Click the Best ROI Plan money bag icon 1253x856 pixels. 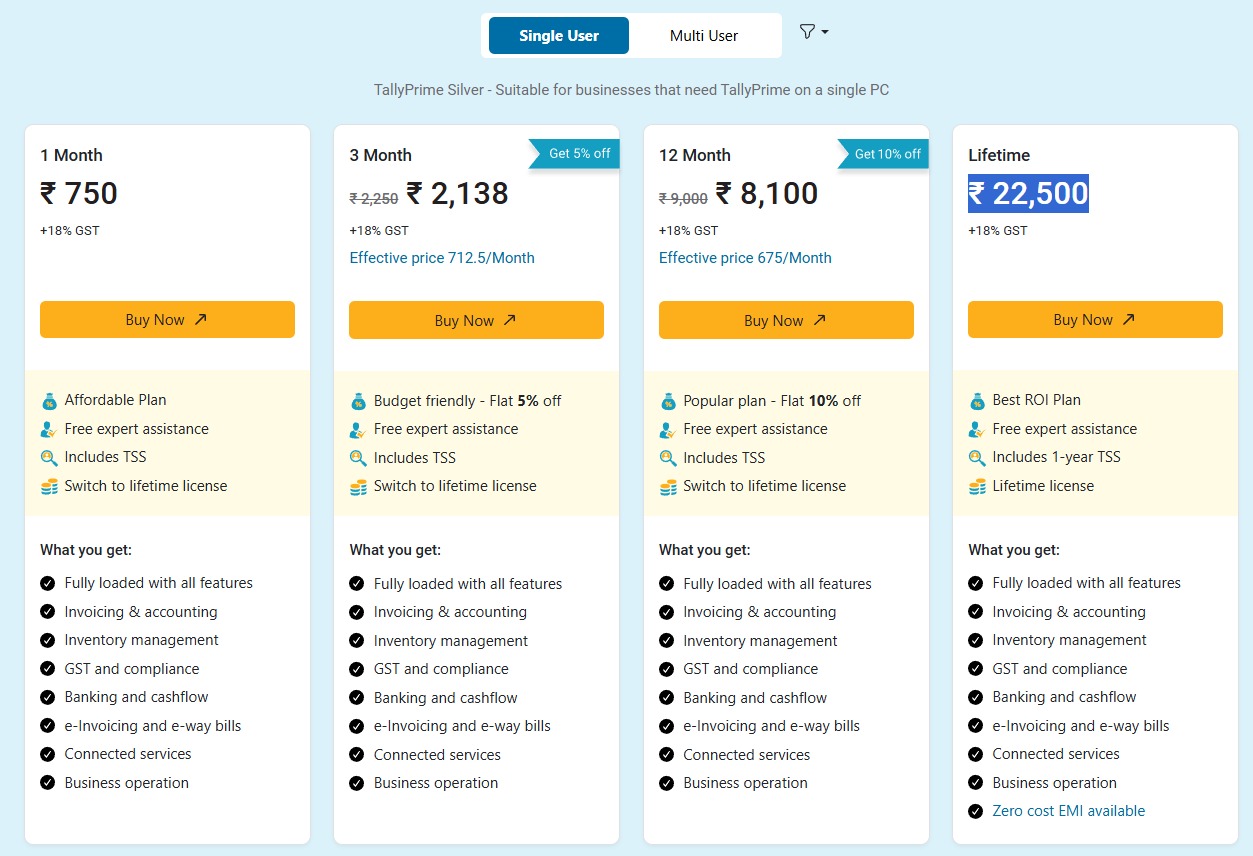pyautogui.click(x=977, y=401)
